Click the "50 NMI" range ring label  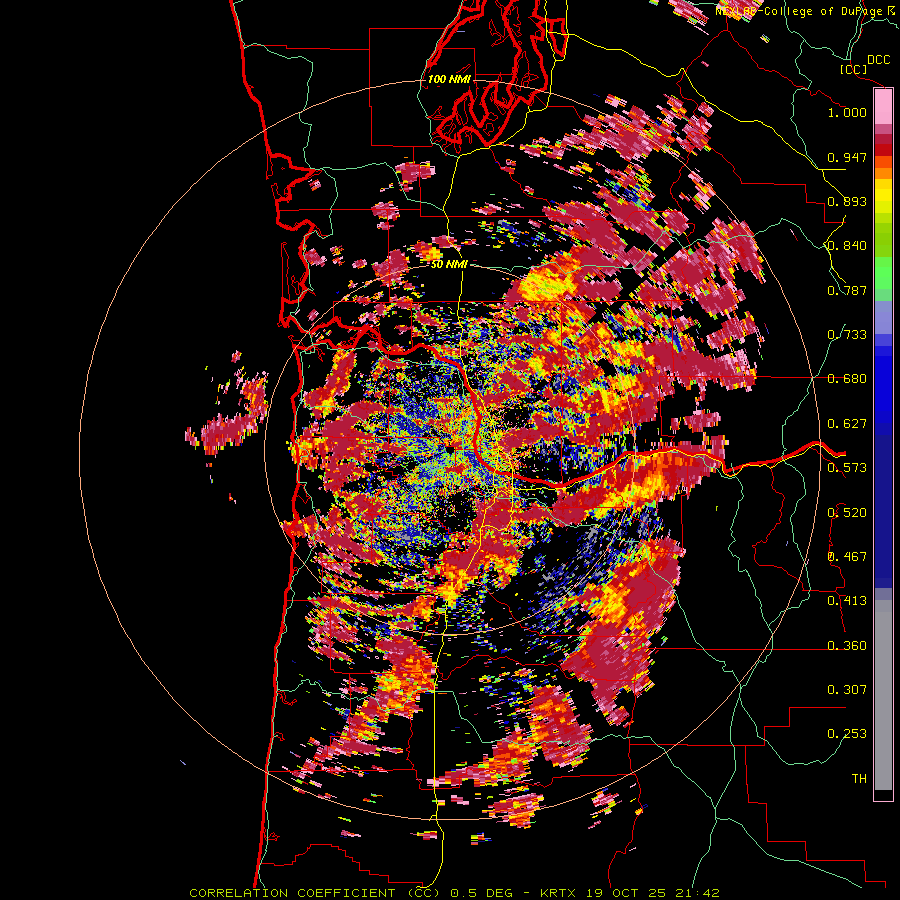[x=449, y=264]
